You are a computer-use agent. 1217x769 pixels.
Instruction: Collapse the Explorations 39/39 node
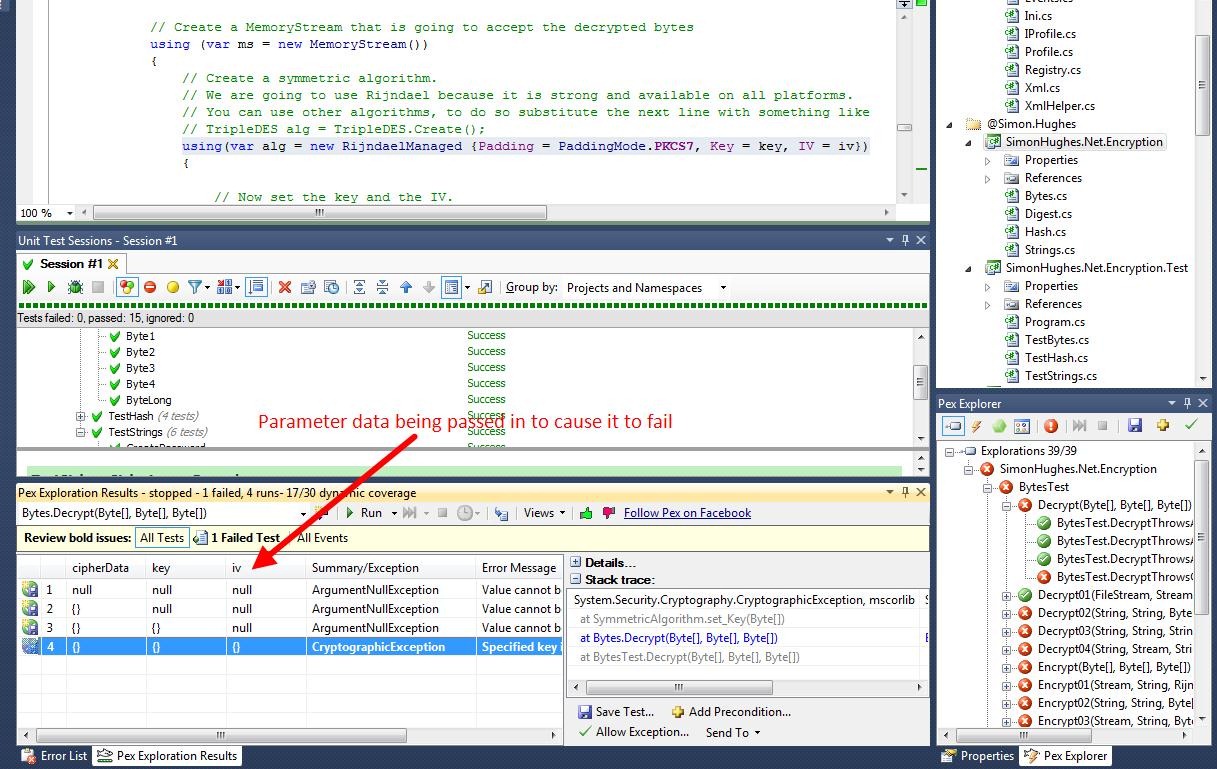[951, 451]
